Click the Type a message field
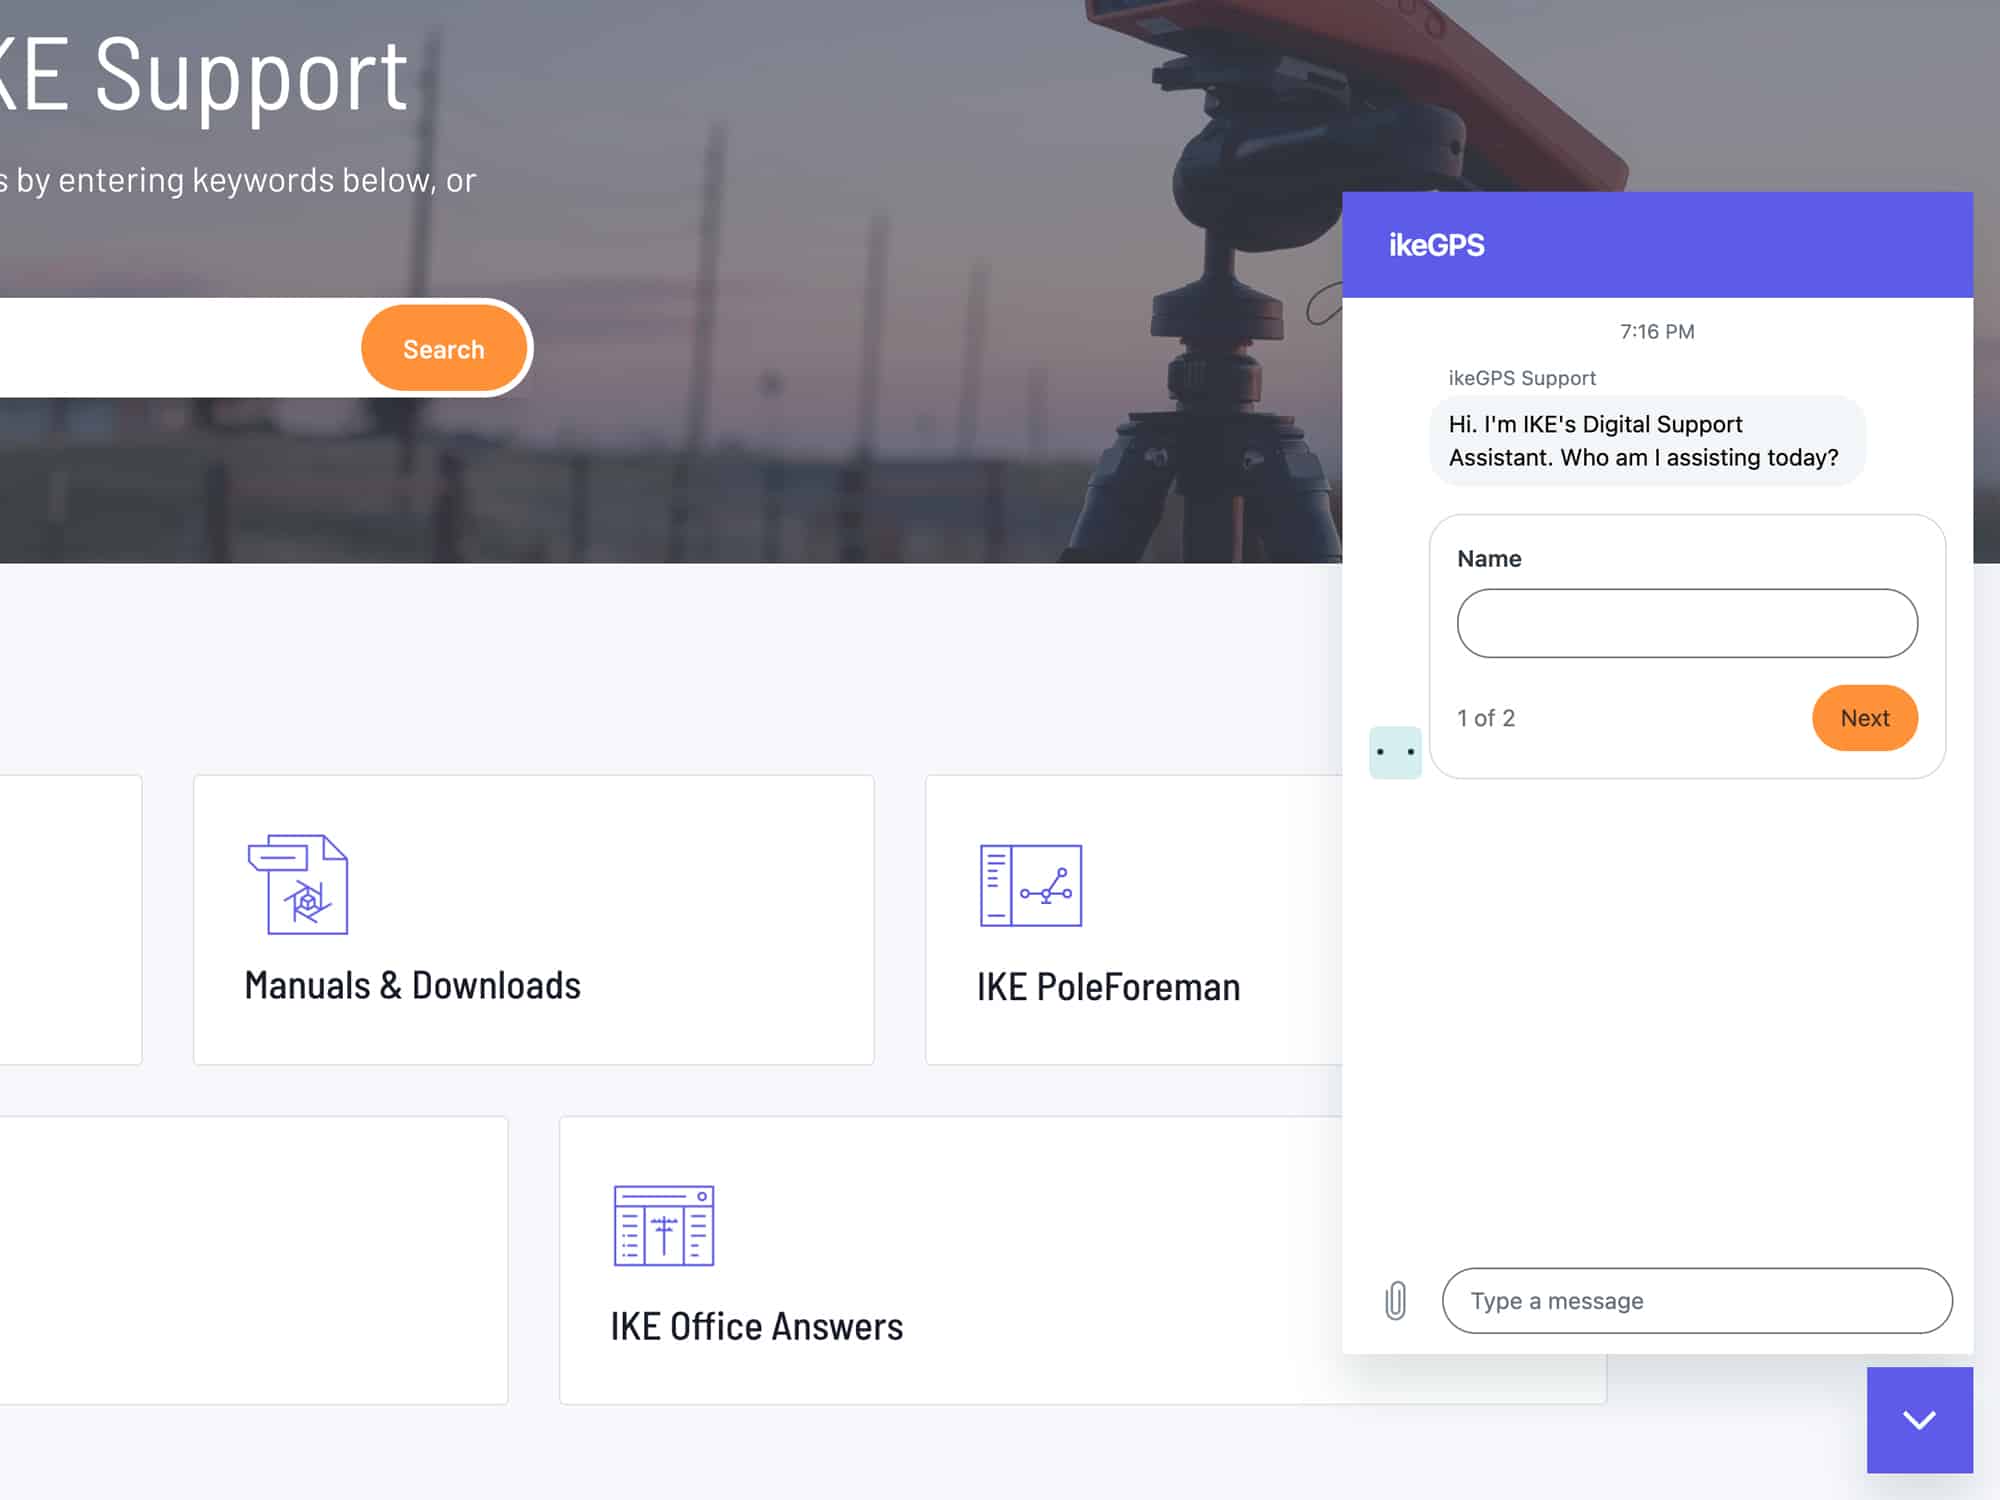Screen dimensions: 2000x1500 1697,1300
